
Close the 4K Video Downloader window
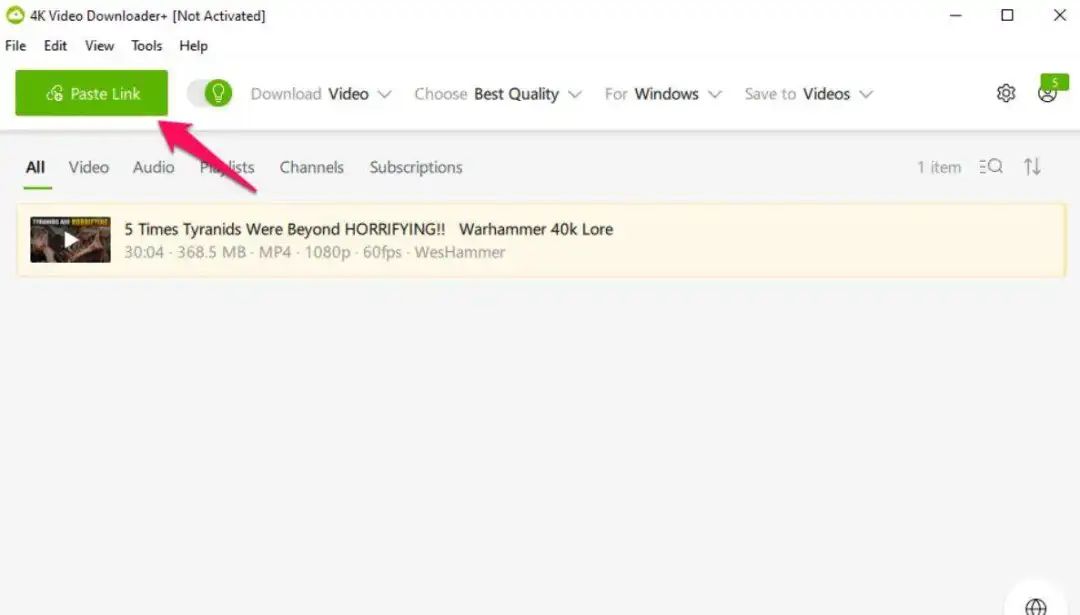(1059, 15)
